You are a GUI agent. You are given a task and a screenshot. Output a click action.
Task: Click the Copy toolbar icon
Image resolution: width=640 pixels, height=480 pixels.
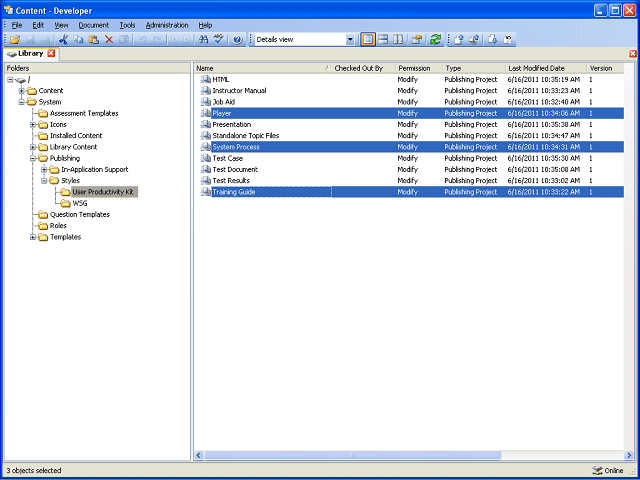(78, 40)
